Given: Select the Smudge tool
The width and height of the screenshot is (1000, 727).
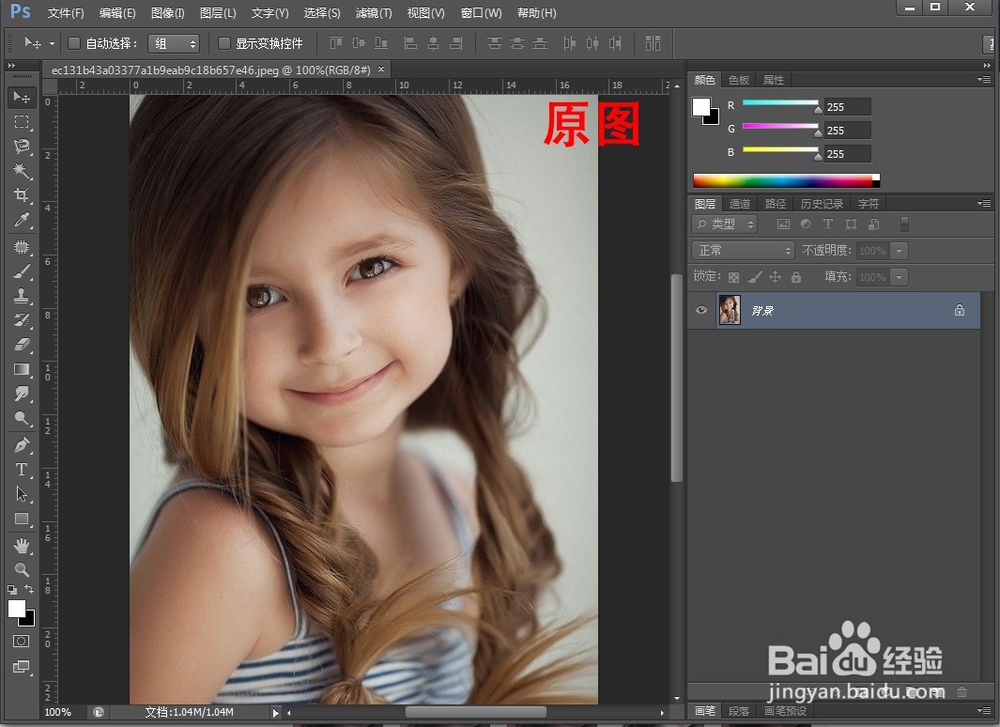Looking at the screenshot, I should point(21,393).
